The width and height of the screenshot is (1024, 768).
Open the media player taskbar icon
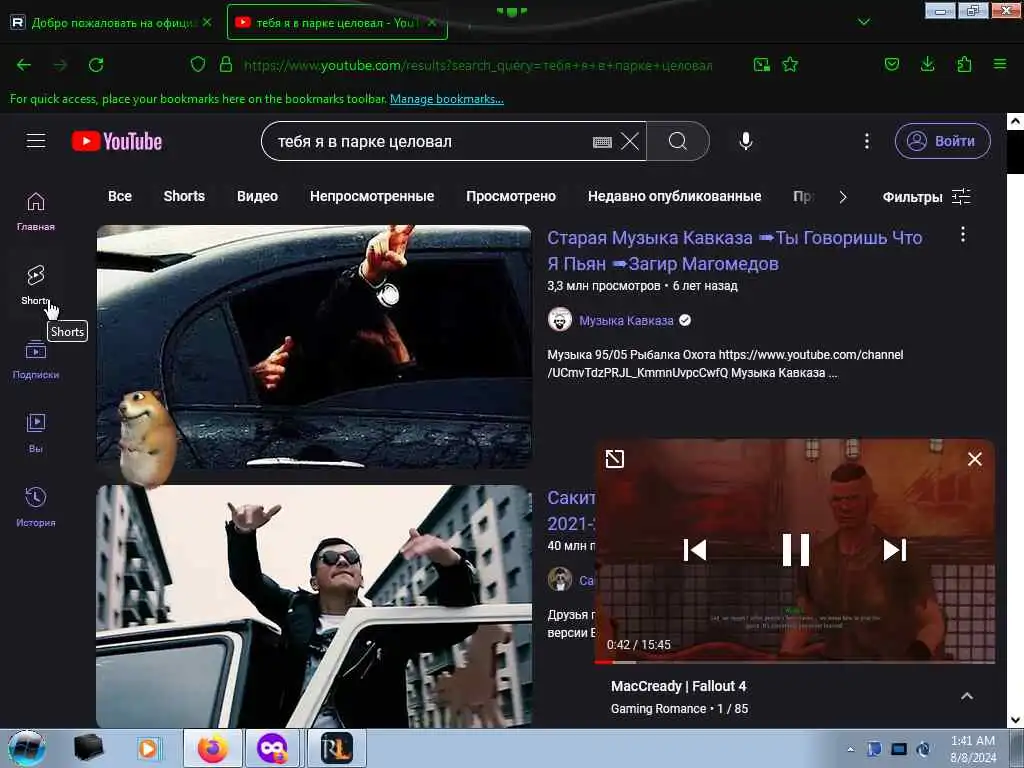click(148, 748)
